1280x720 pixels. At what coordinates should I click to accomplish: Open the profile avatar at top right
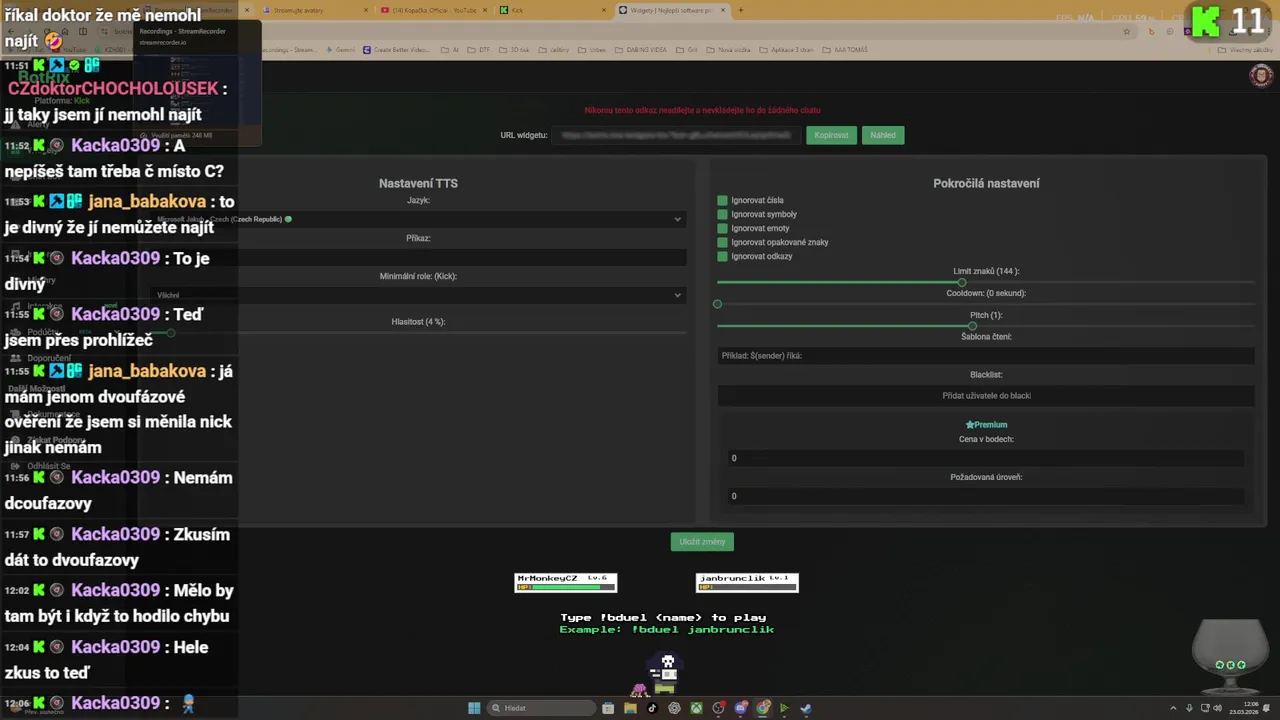(1261, 75)
